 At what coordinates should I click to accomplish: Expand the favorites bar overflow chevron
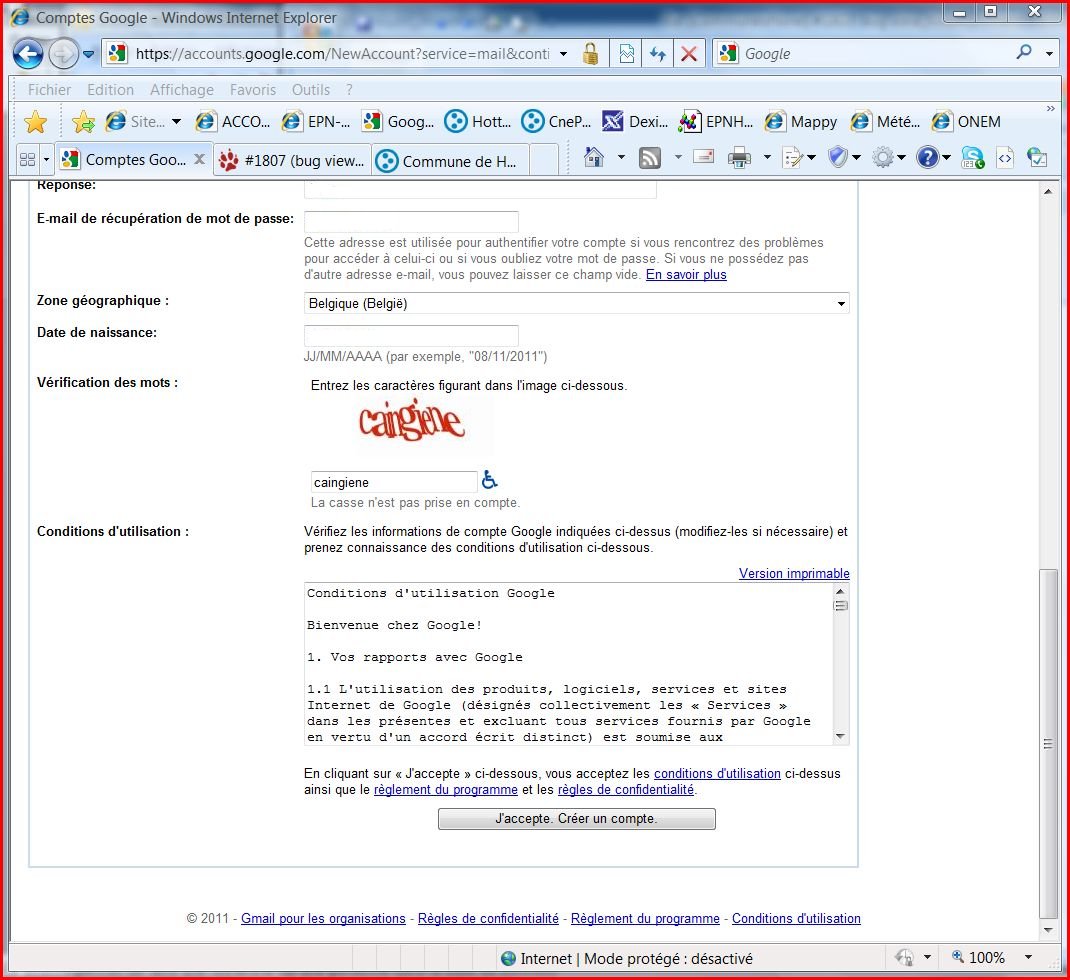click(1050, 109)
